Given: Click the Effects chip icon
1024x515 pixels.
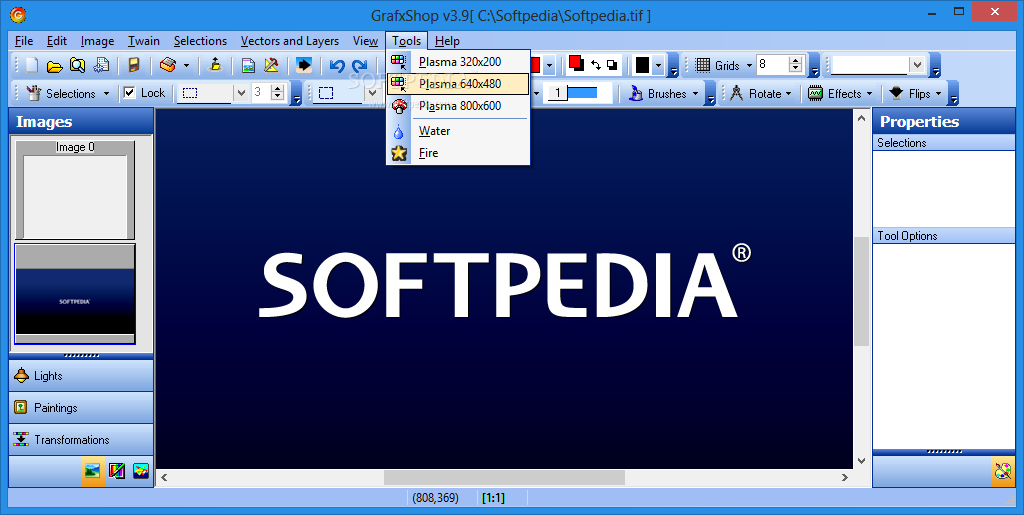Looking at the screenshot, I should pos(815,93).
